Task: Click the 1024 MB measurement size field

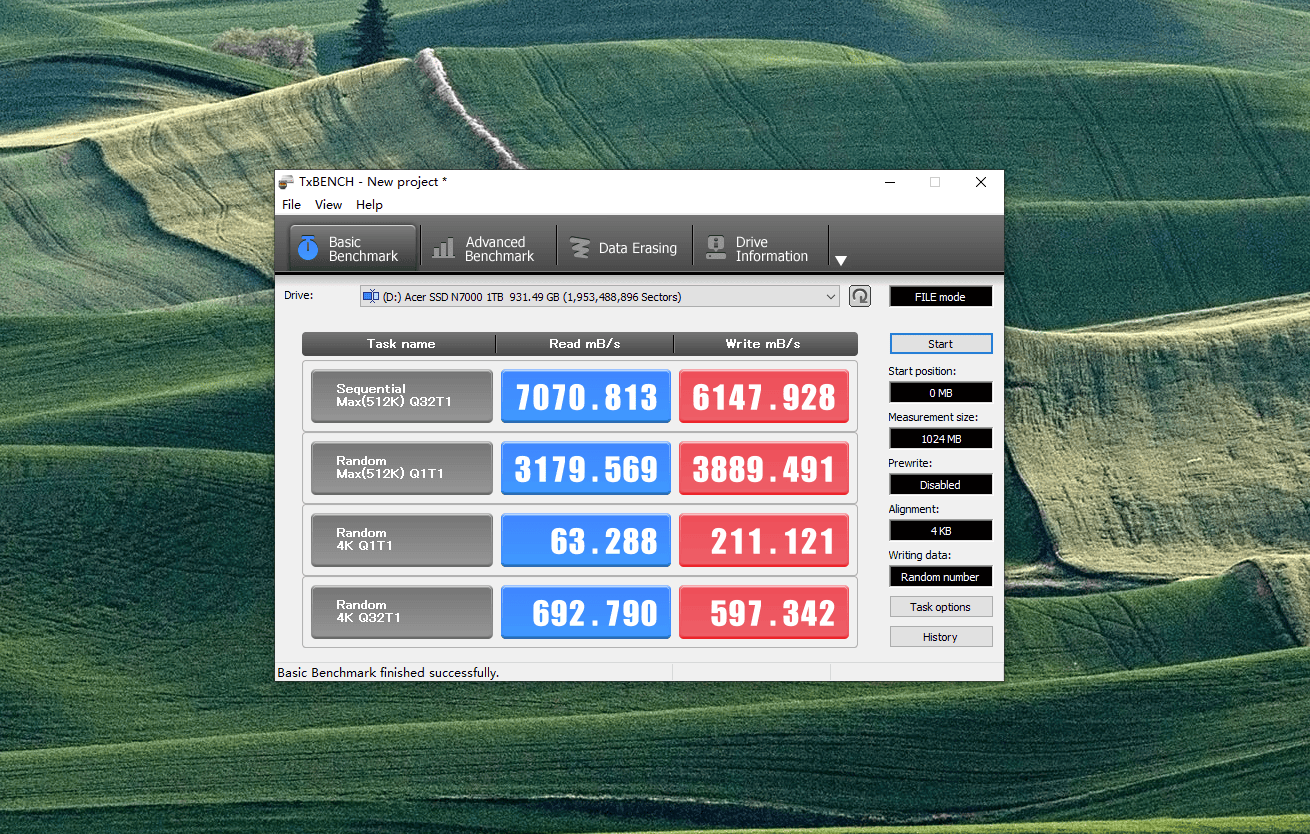Action: point(940,439)
